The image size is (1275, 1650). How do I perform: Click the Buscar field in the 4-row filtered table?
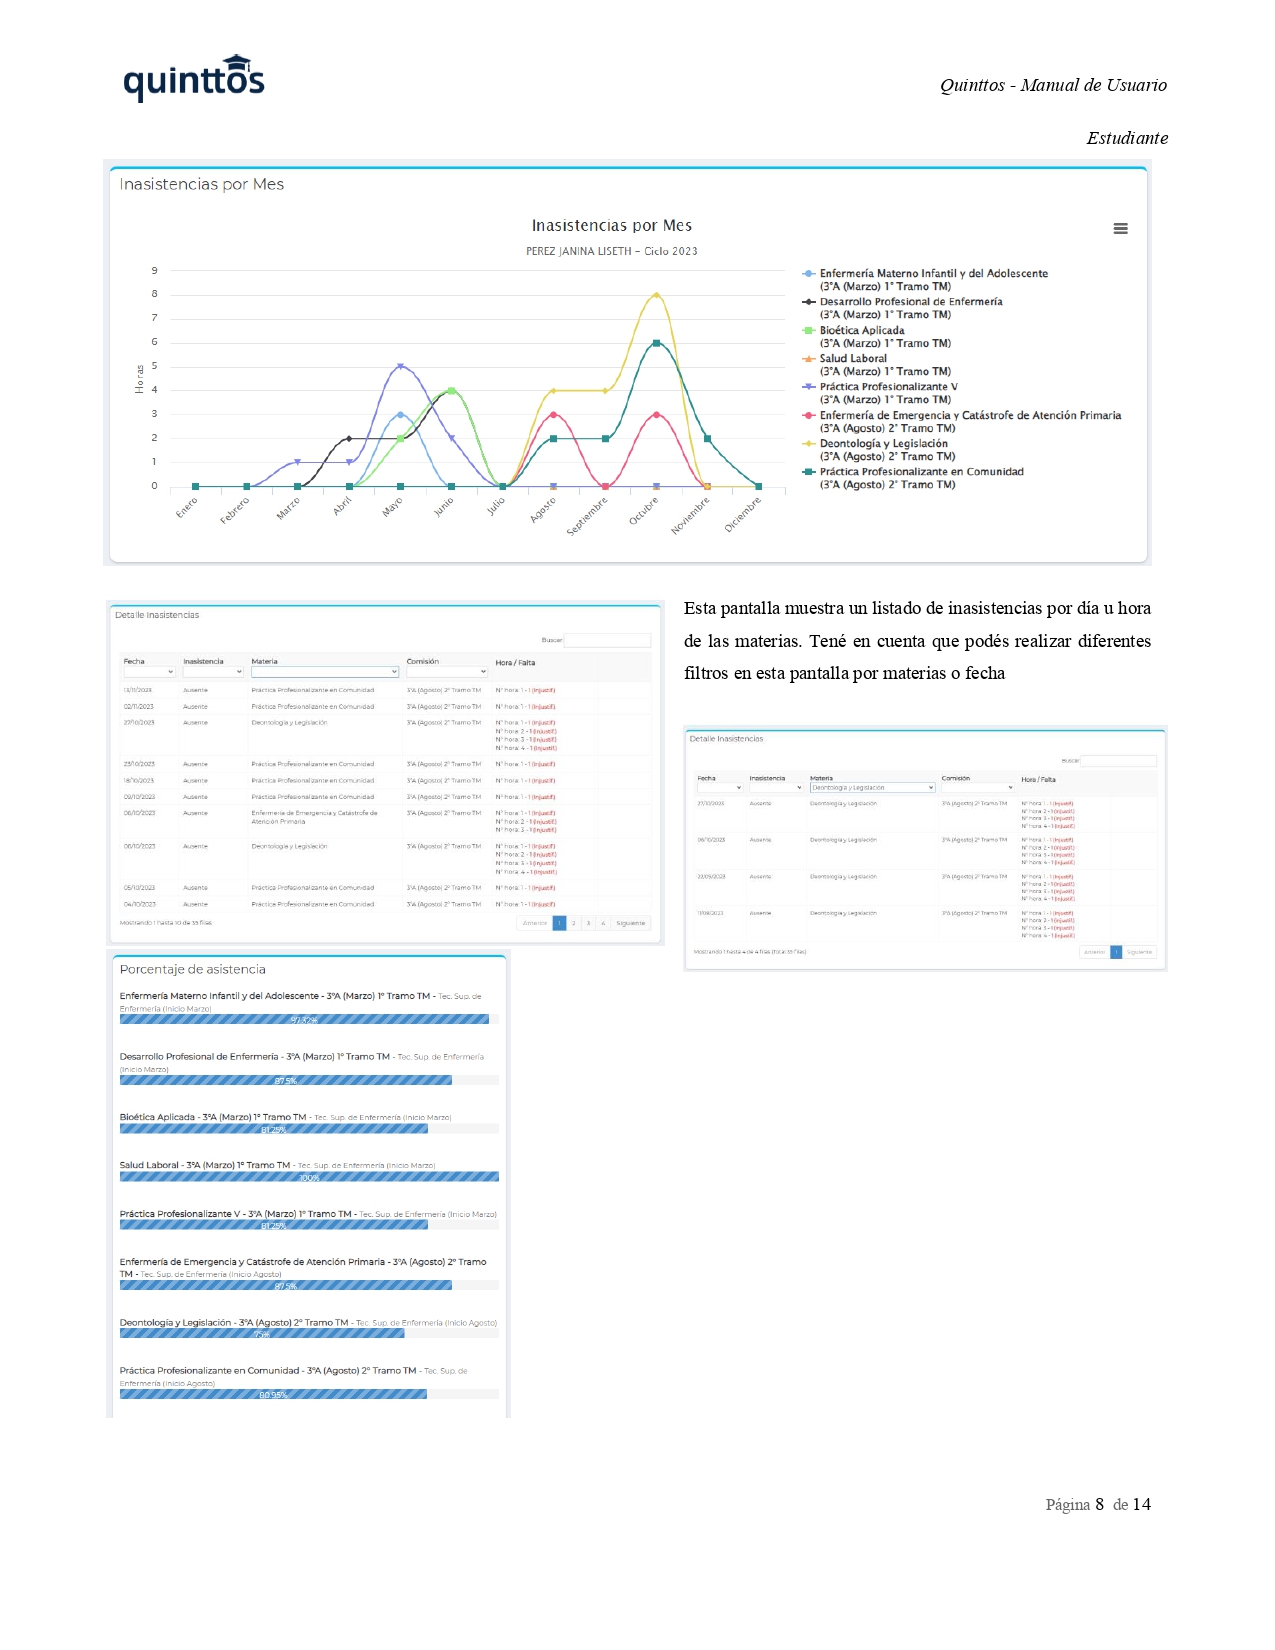(1118, 761)
